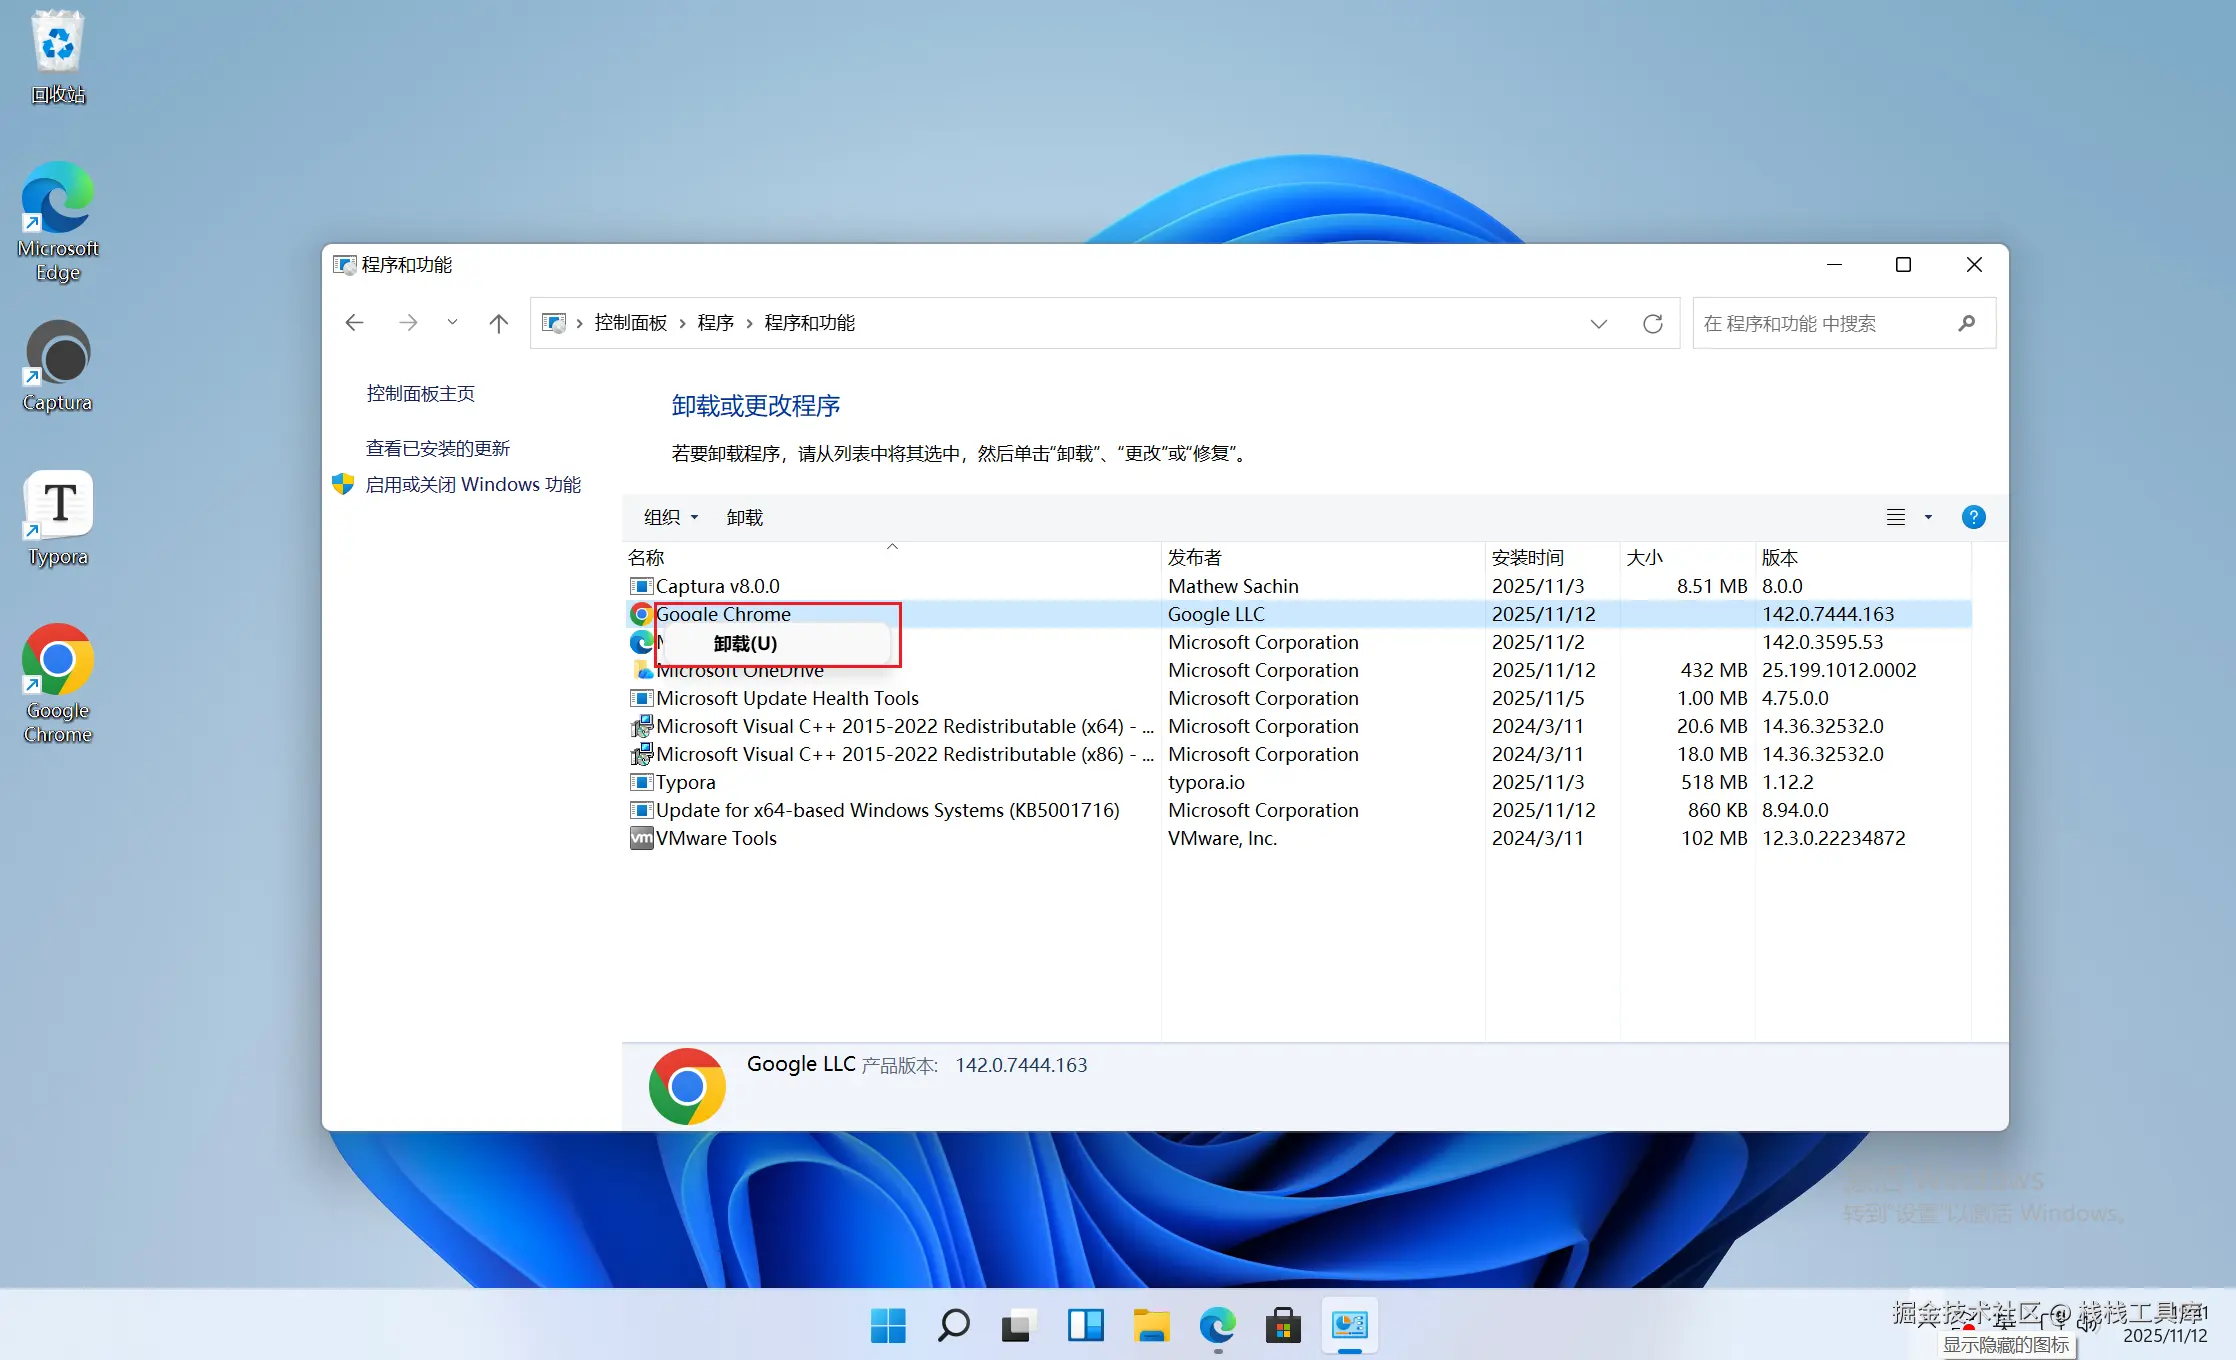Open Microsoft Store from the taskbar
This screenshot has height=1360, width=2236.
1283,1326
